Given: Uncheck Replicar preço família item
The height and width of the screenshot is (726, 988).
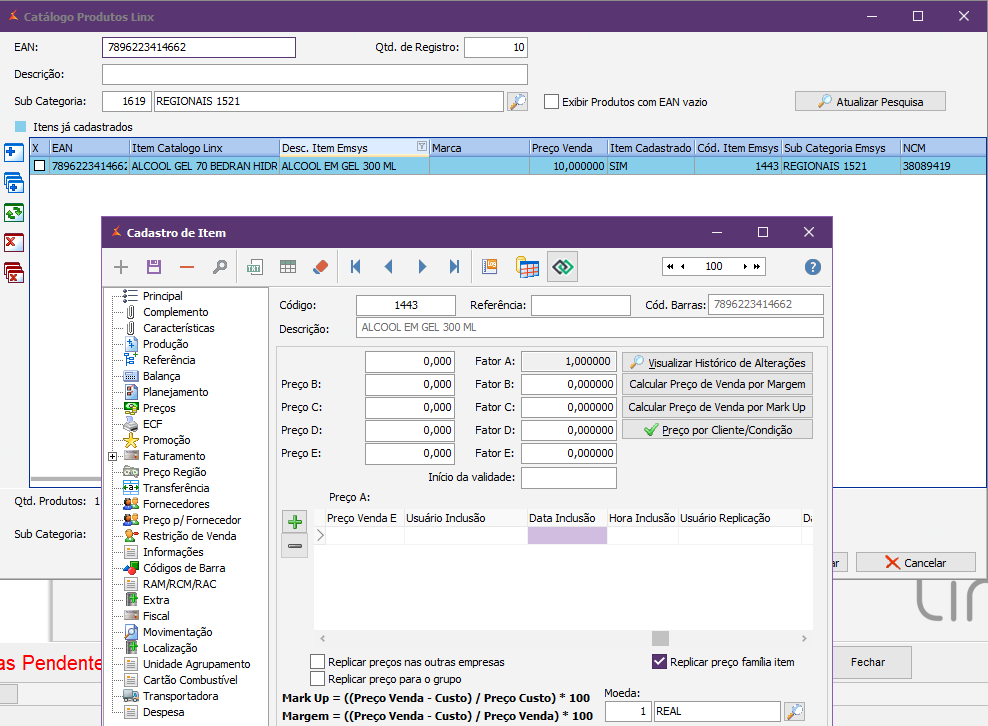Looking at the screenshot, I should coord(659,661).
